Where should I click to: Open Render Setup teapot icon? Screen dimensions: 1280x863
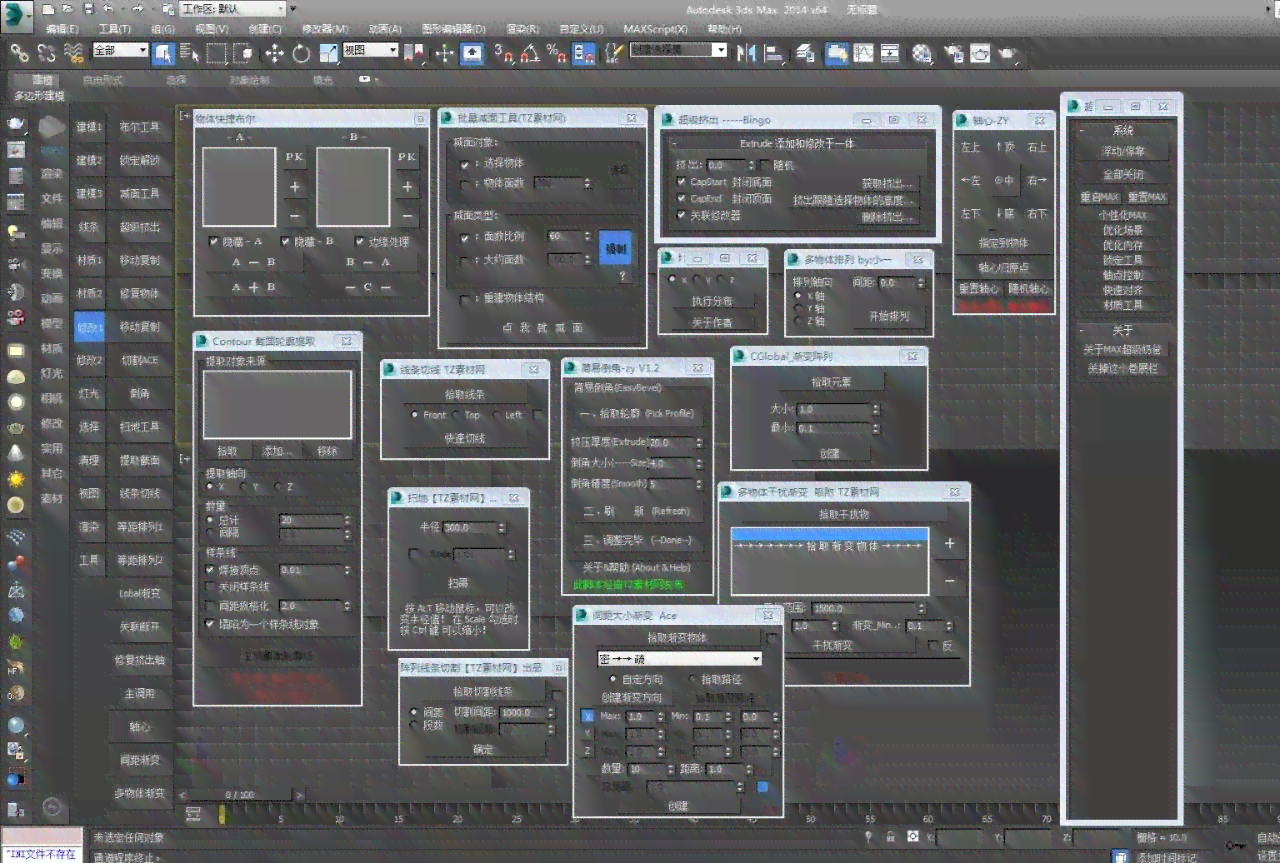(x=954, y=52)
